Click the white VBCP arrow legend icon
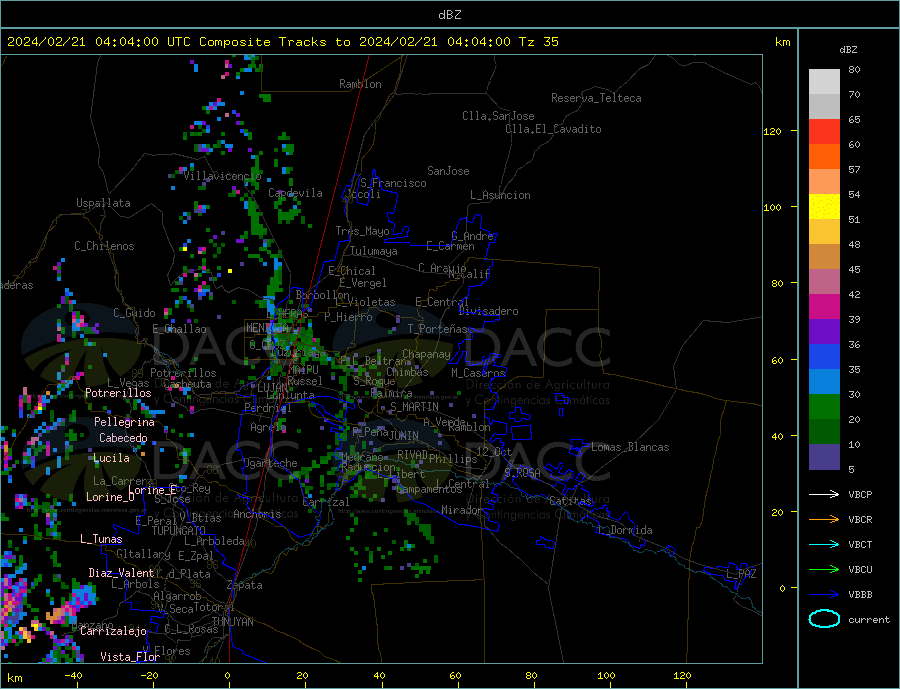900x689 pixels. click(824, 494)
